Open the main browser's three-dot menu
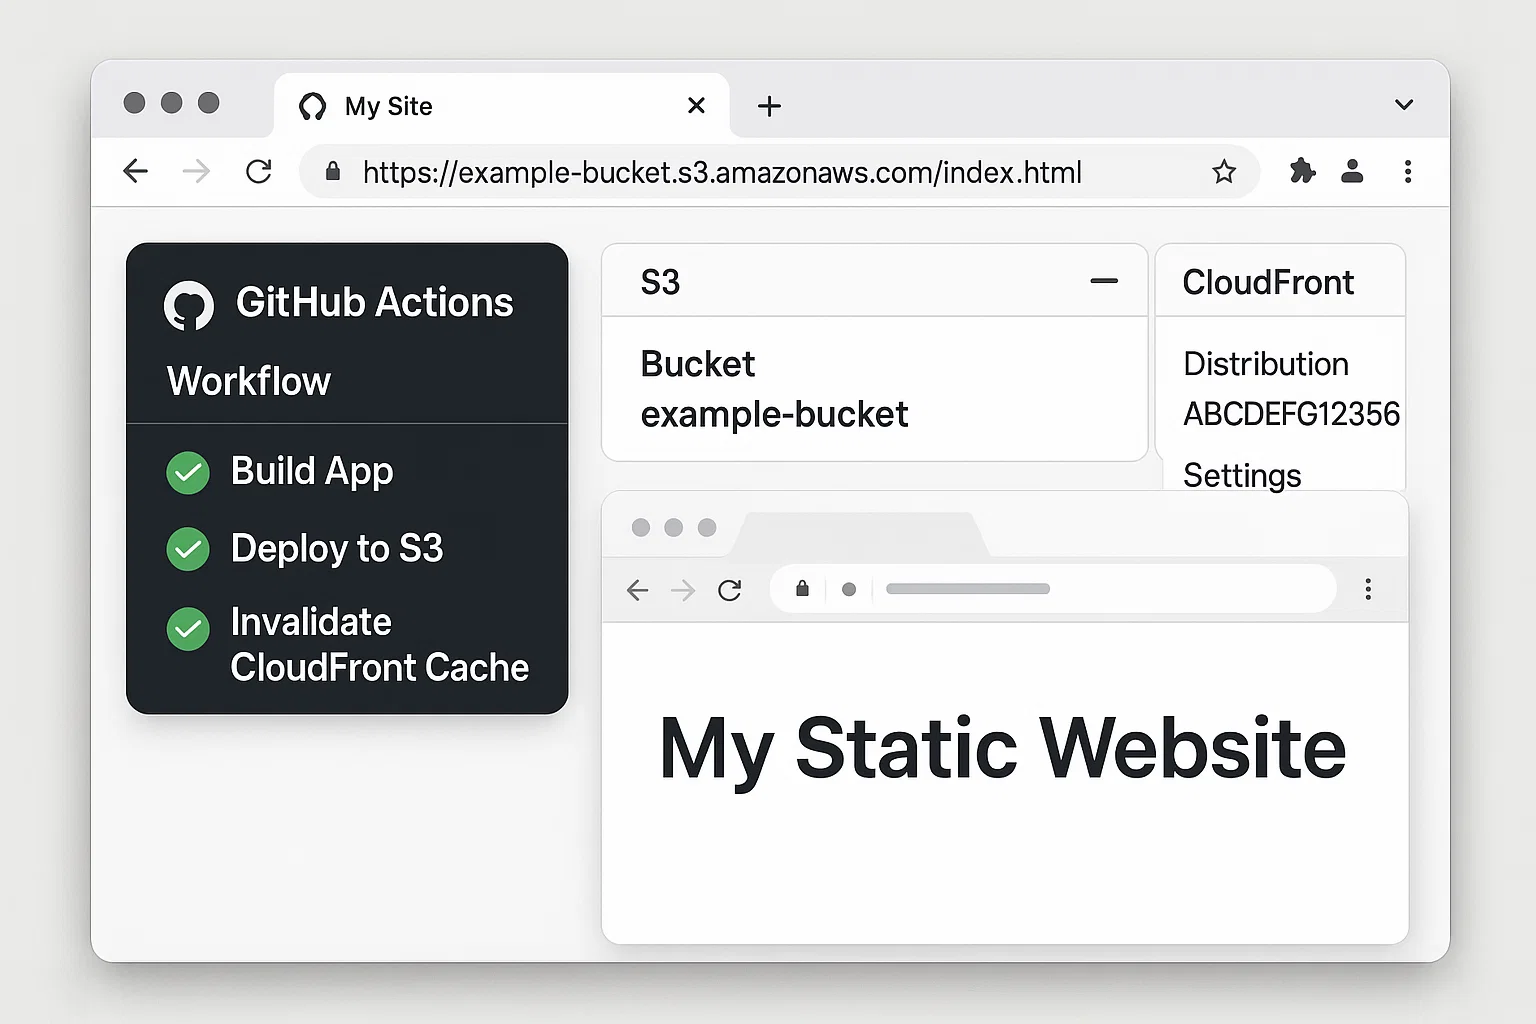Screen dimensions: 1536x1024 [1408, 172]
